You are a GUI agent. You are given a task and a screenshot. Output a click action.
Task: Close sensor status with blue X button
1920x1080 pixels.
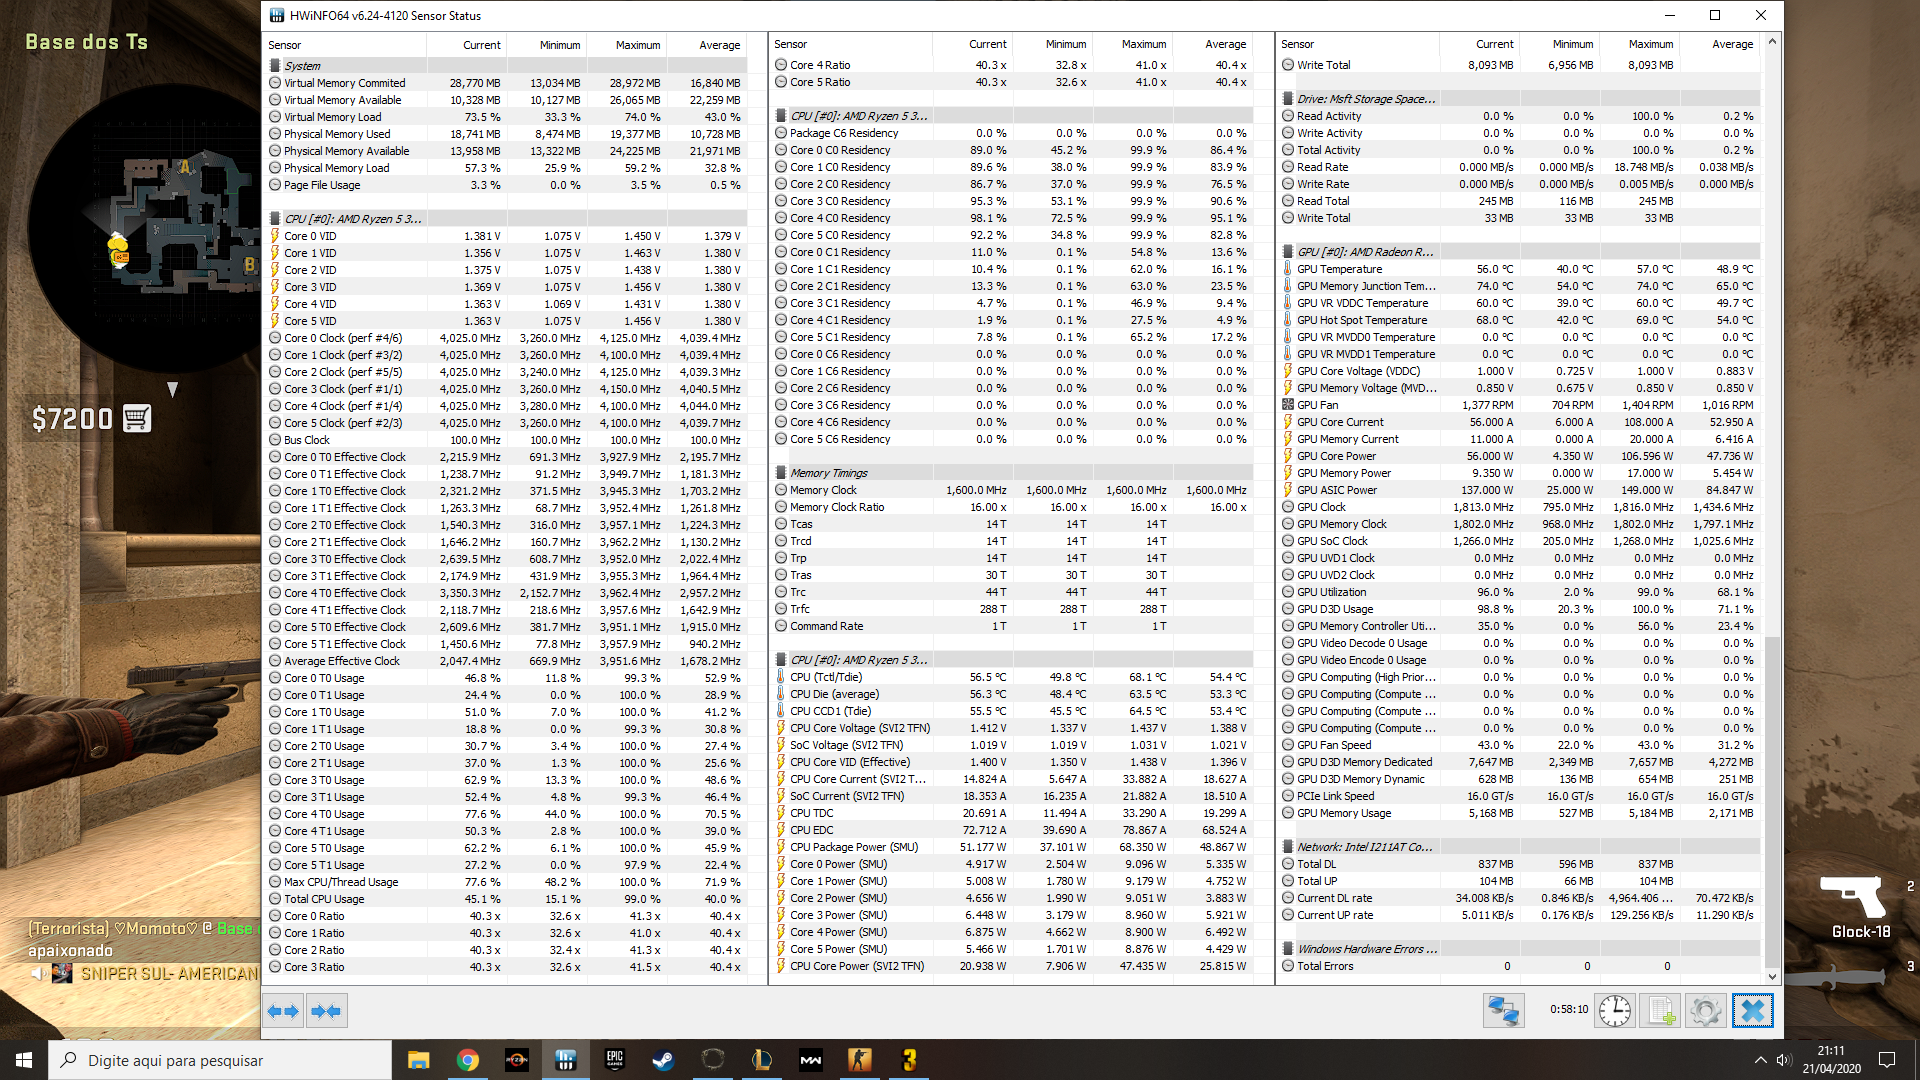click(x=1752, y=1011)
